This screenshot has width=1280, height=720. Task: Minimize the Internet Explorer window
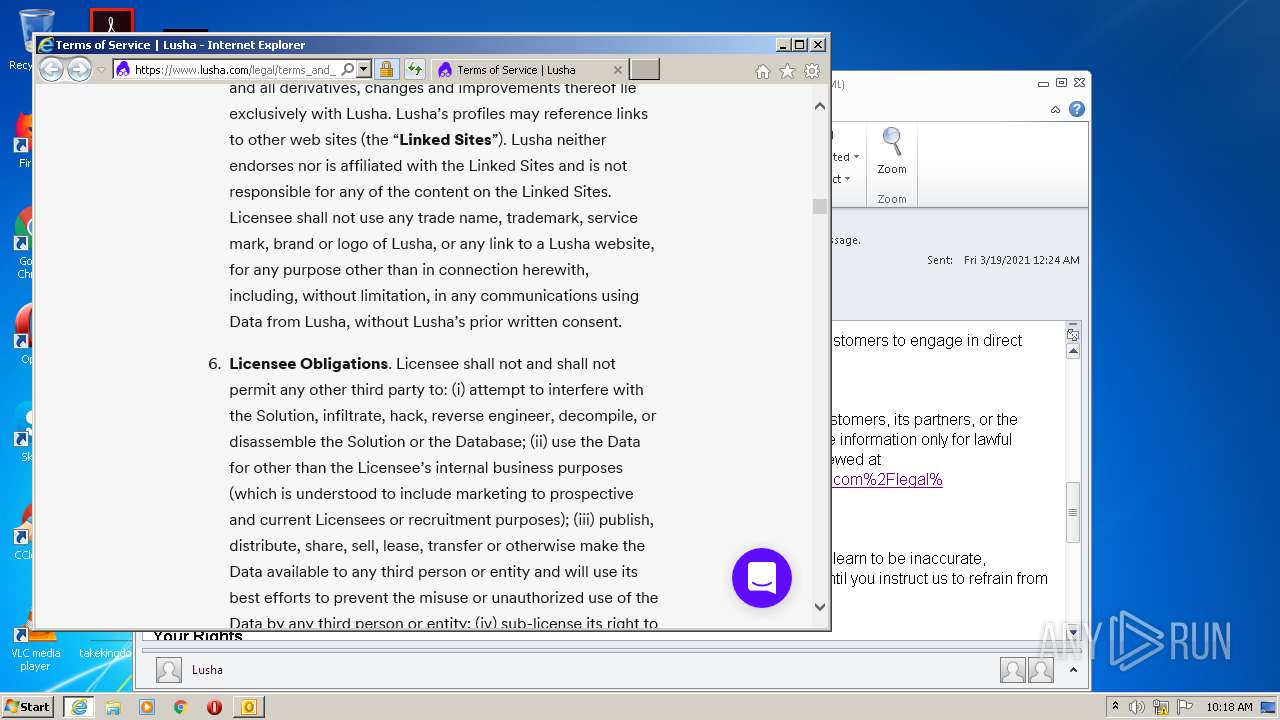pyautogui.click(x=782, y=45)
